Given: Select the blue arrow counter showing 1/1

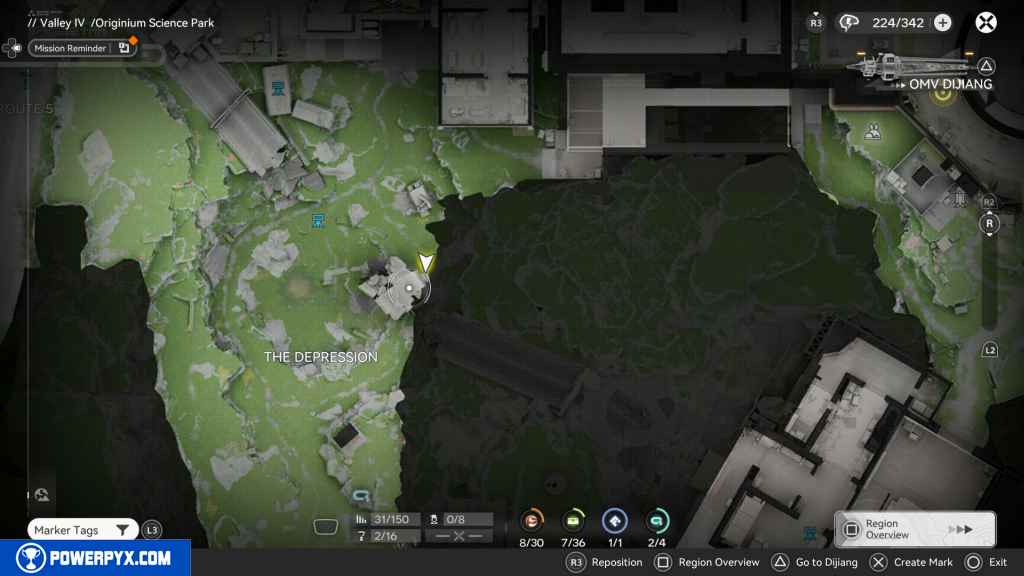Looking at the screenshot, I should point(614,522).
